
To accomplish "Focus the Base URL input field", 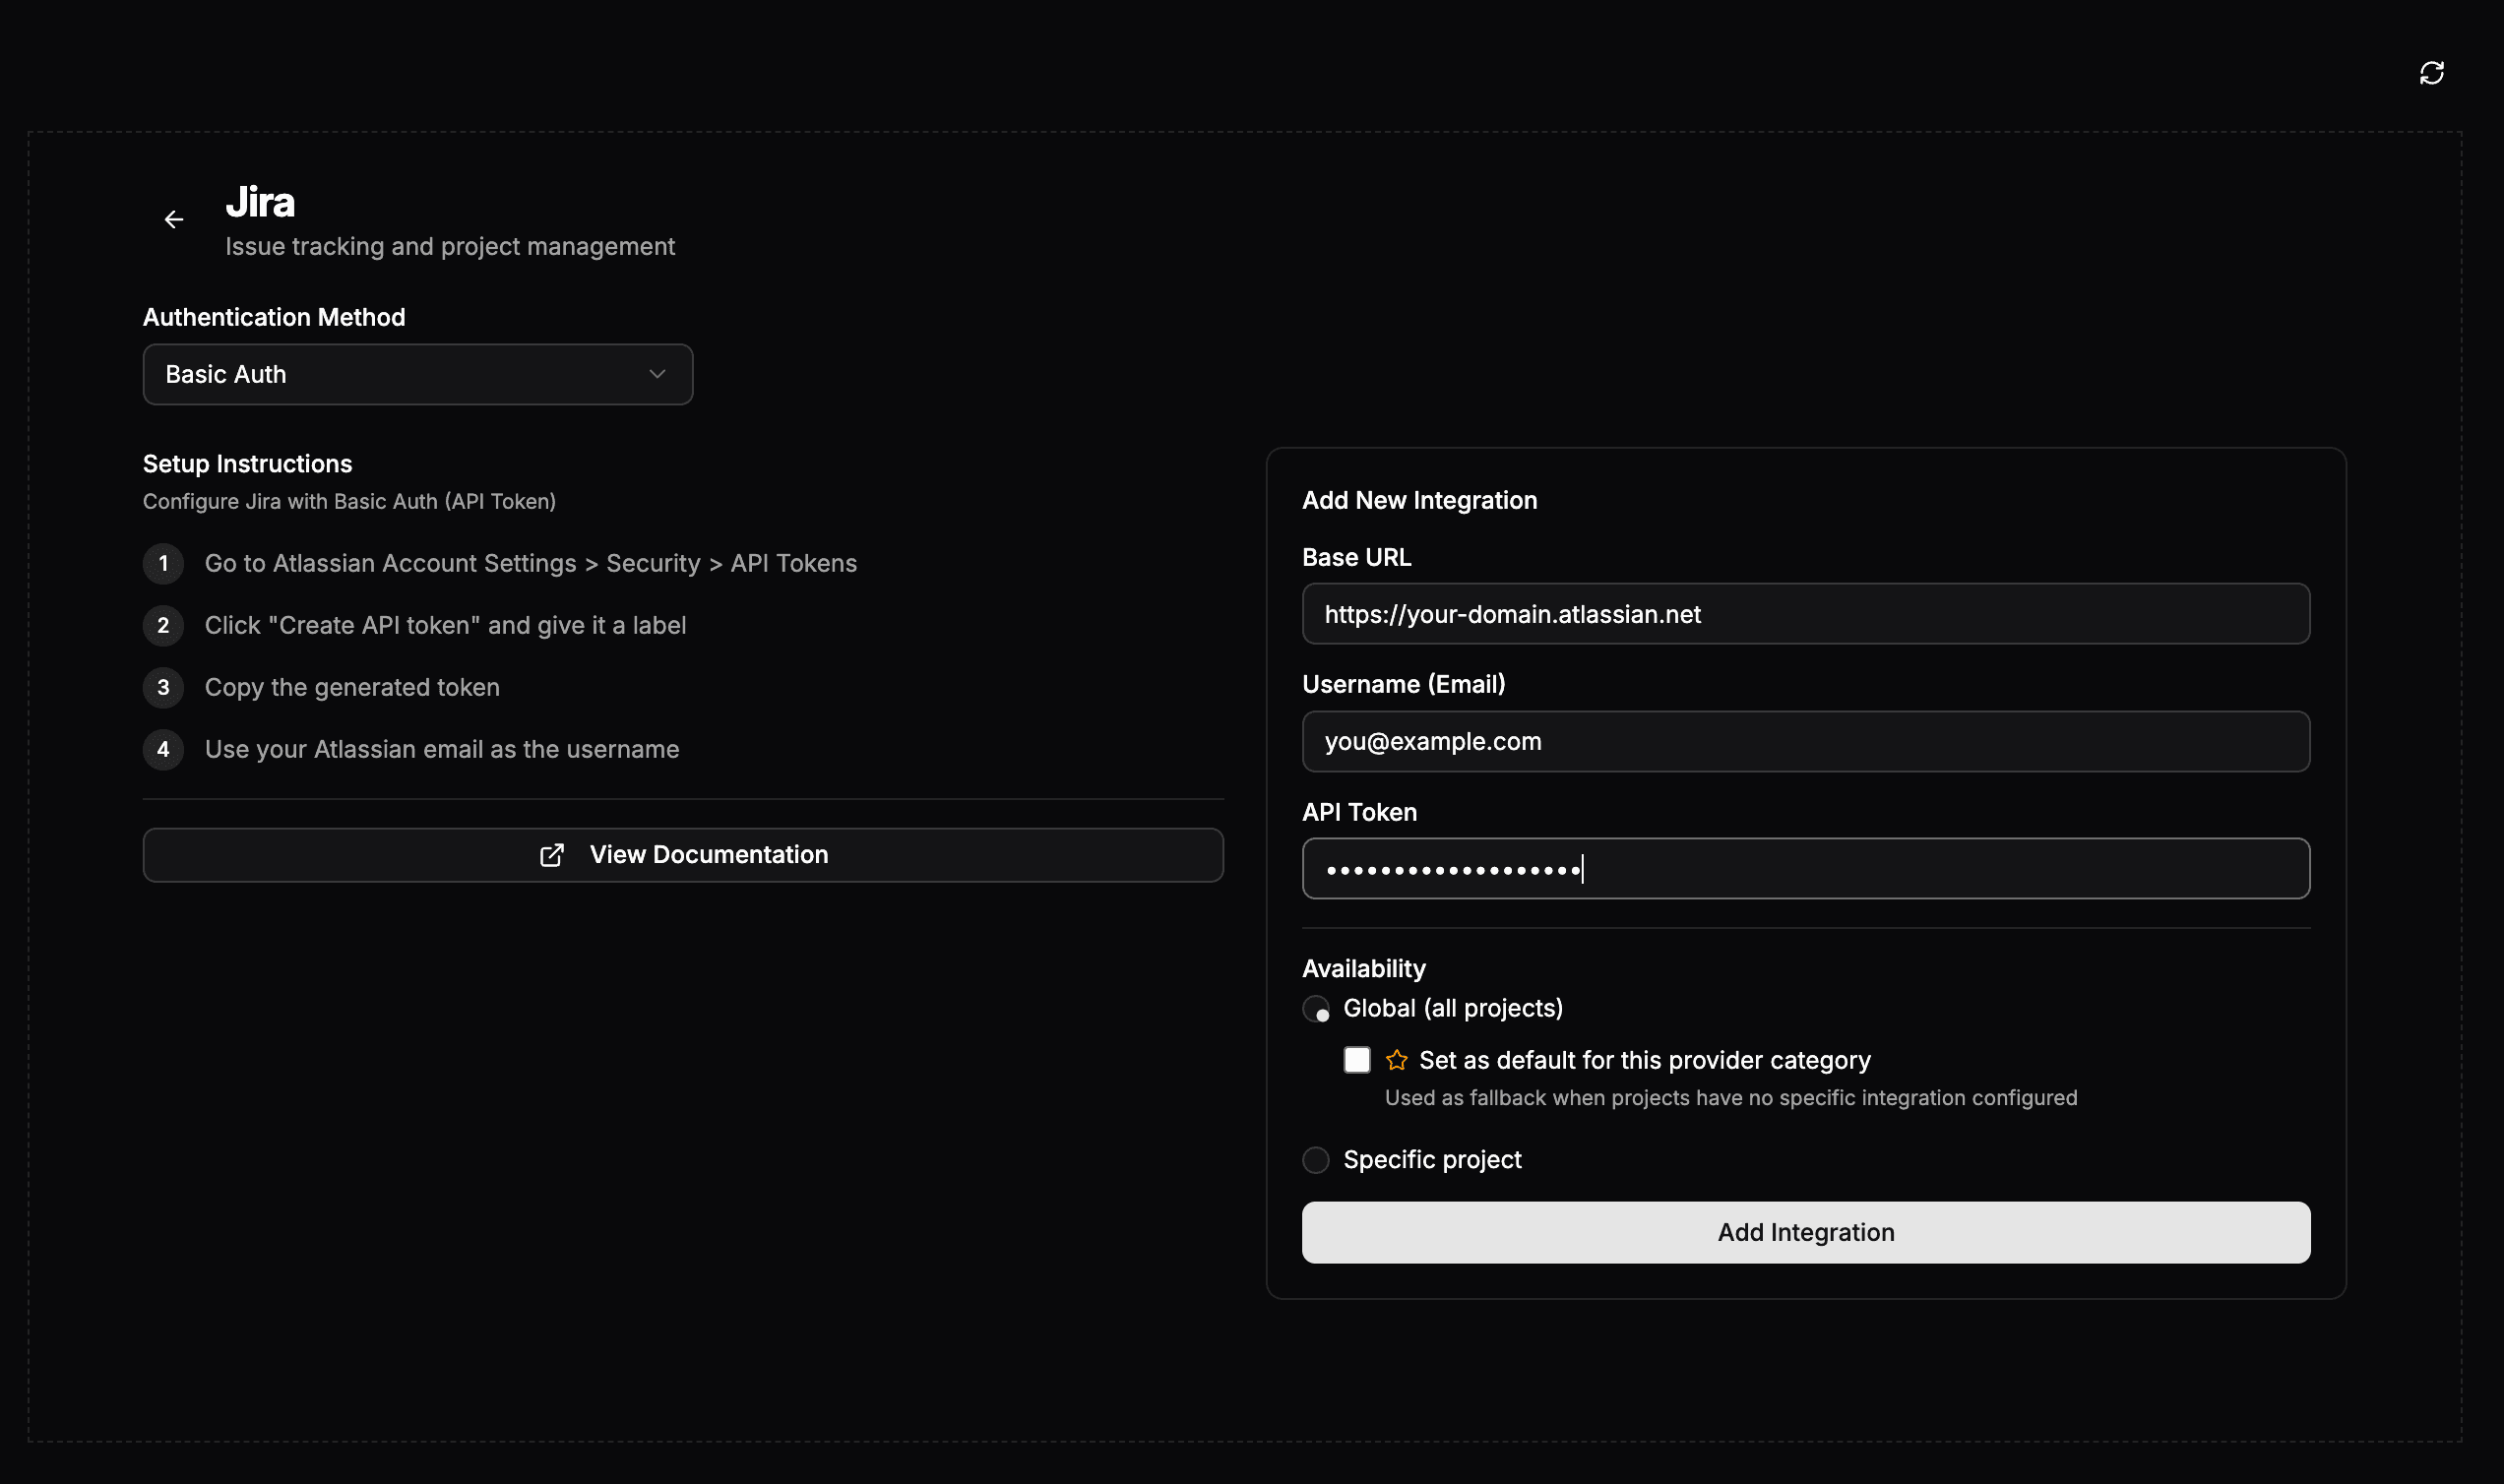I will coord(1806,614).
